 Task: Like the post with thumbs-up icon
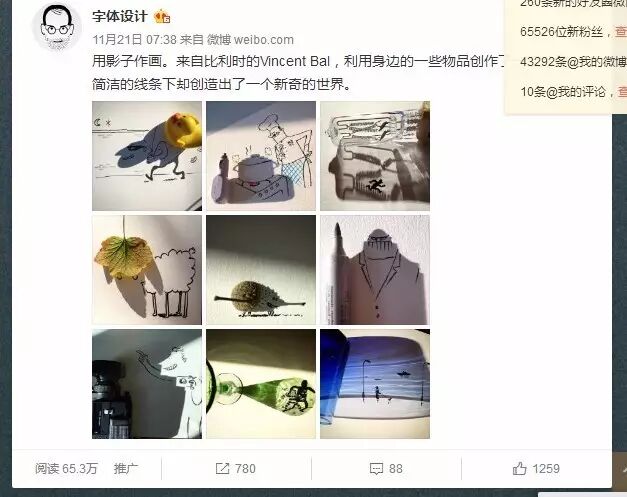click(x=519, y=468)
